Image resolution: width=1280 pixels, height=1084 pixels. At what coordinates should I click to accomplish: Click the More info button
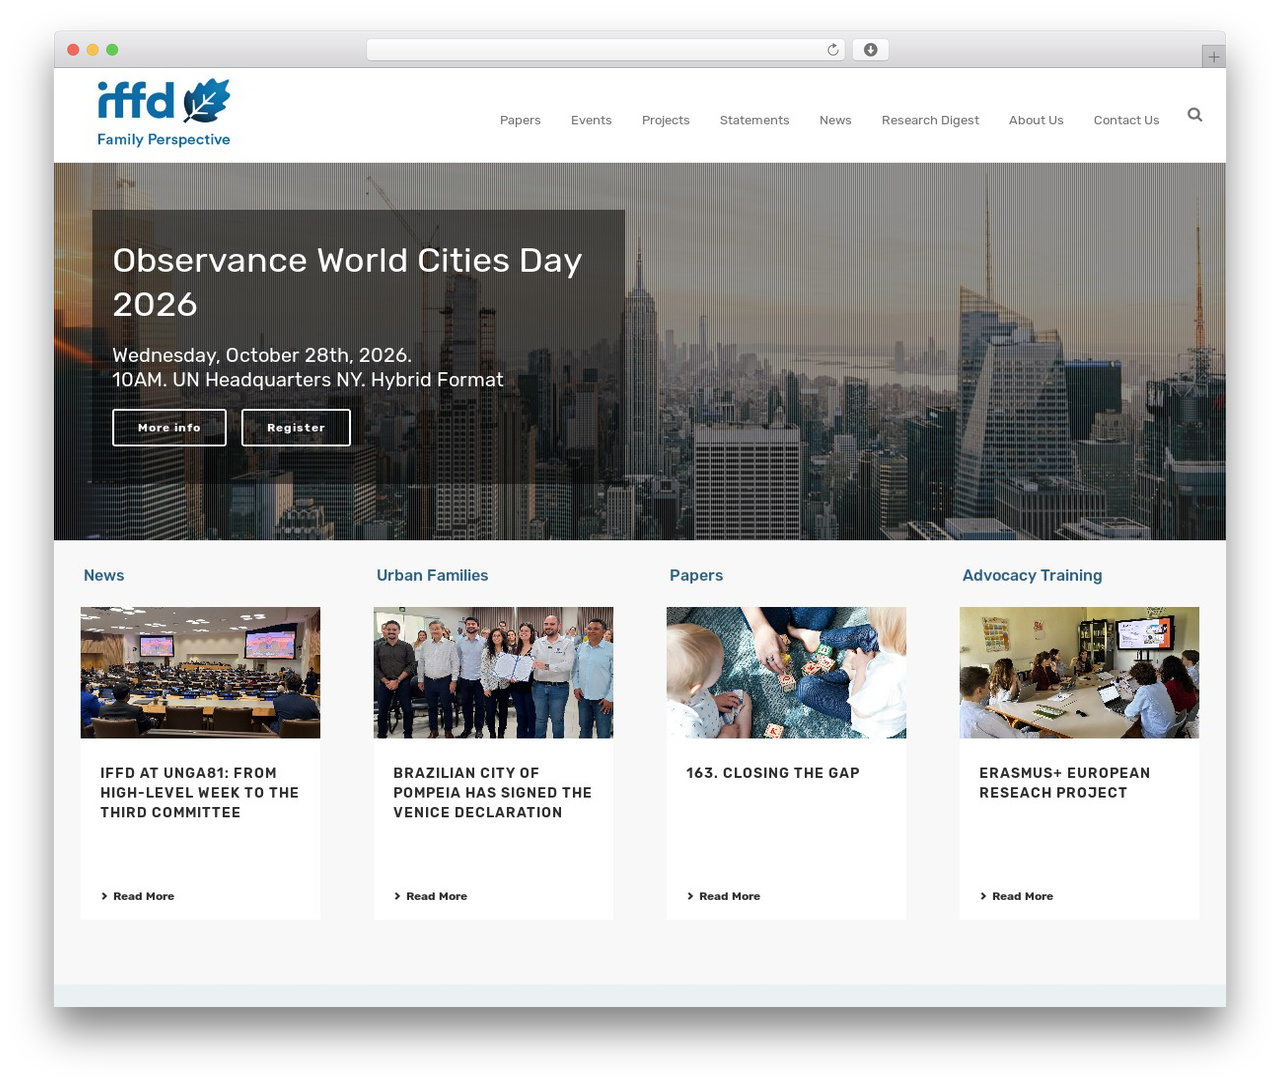[x=169, y=427]
